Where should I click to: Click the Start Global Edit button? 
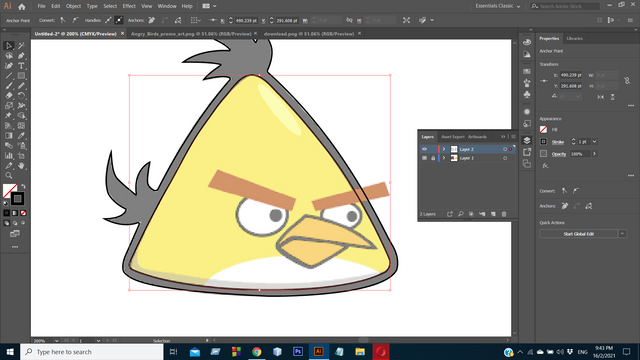[x=578, y=234]
